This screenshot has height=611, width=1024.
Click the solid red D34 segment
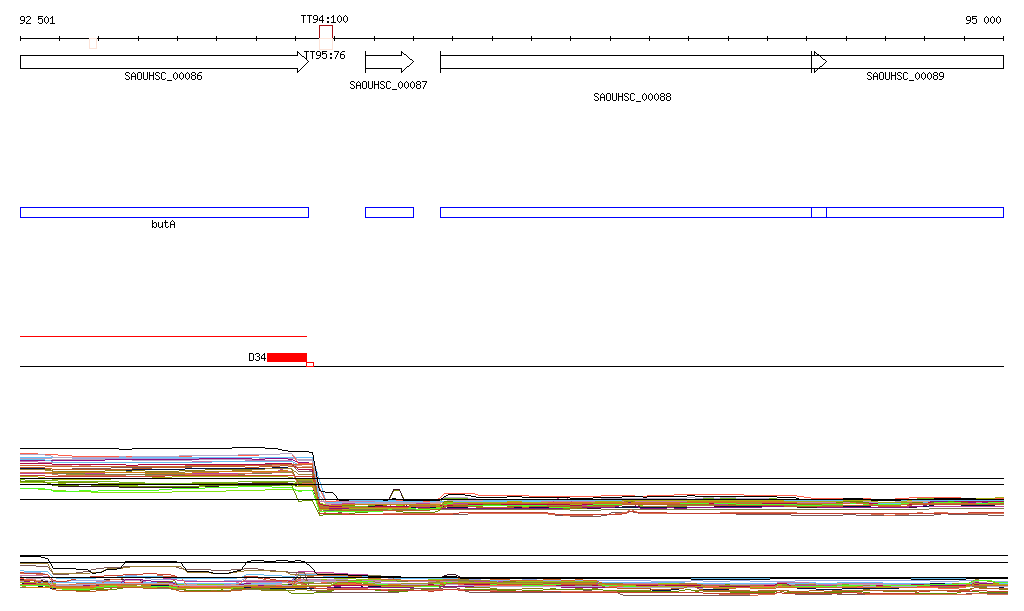[287, 357]
